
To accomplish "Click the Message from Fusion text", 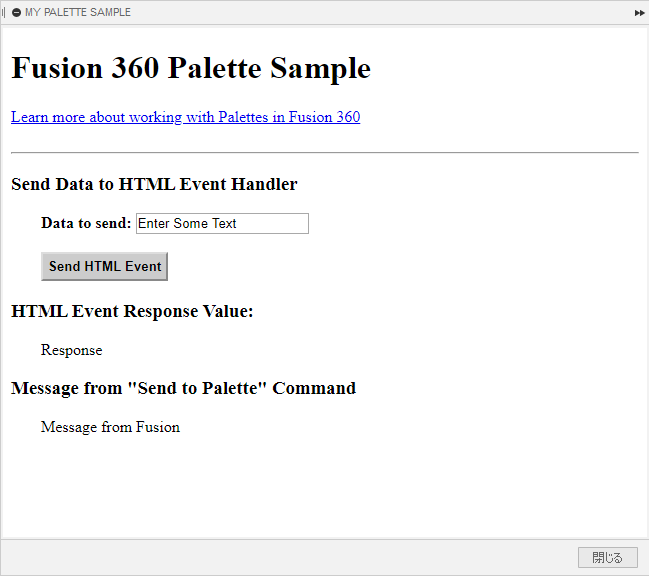I will click(x=111, y=427).
